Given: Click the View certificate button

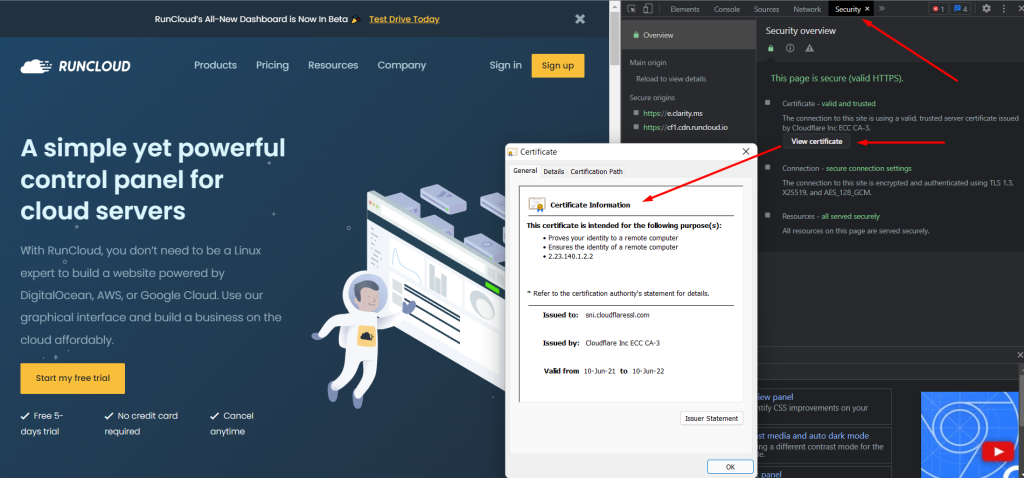Looking at the screenshot, I should [x=816, y=141].
